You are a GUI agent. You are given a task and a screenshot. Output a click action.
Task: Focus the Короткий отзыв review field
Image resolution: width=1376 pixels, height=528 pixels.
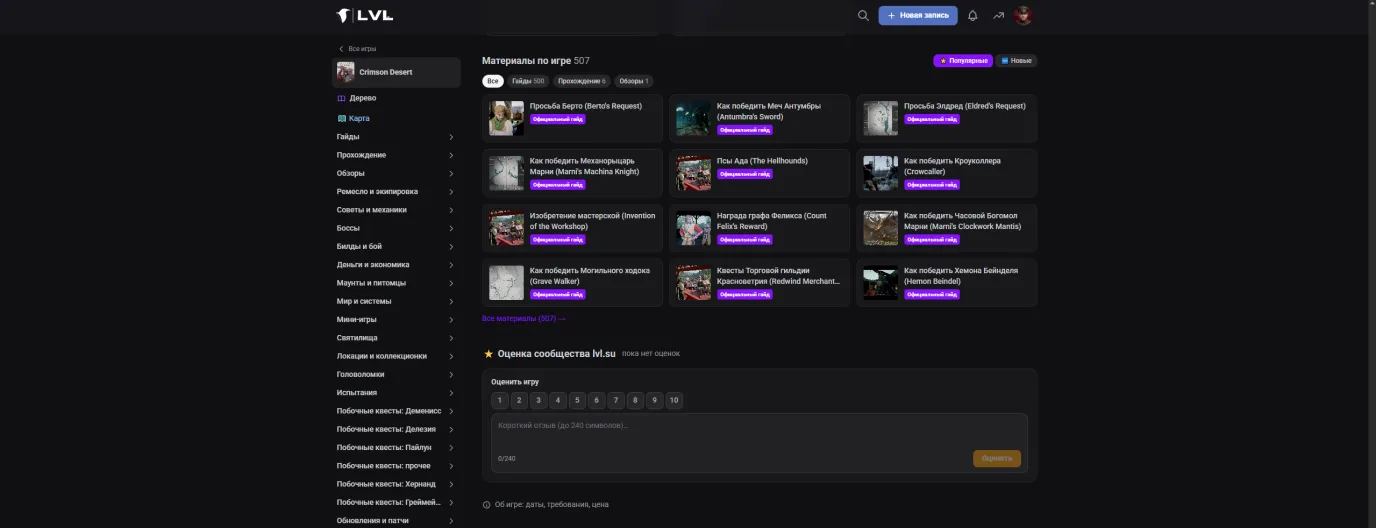759,442
